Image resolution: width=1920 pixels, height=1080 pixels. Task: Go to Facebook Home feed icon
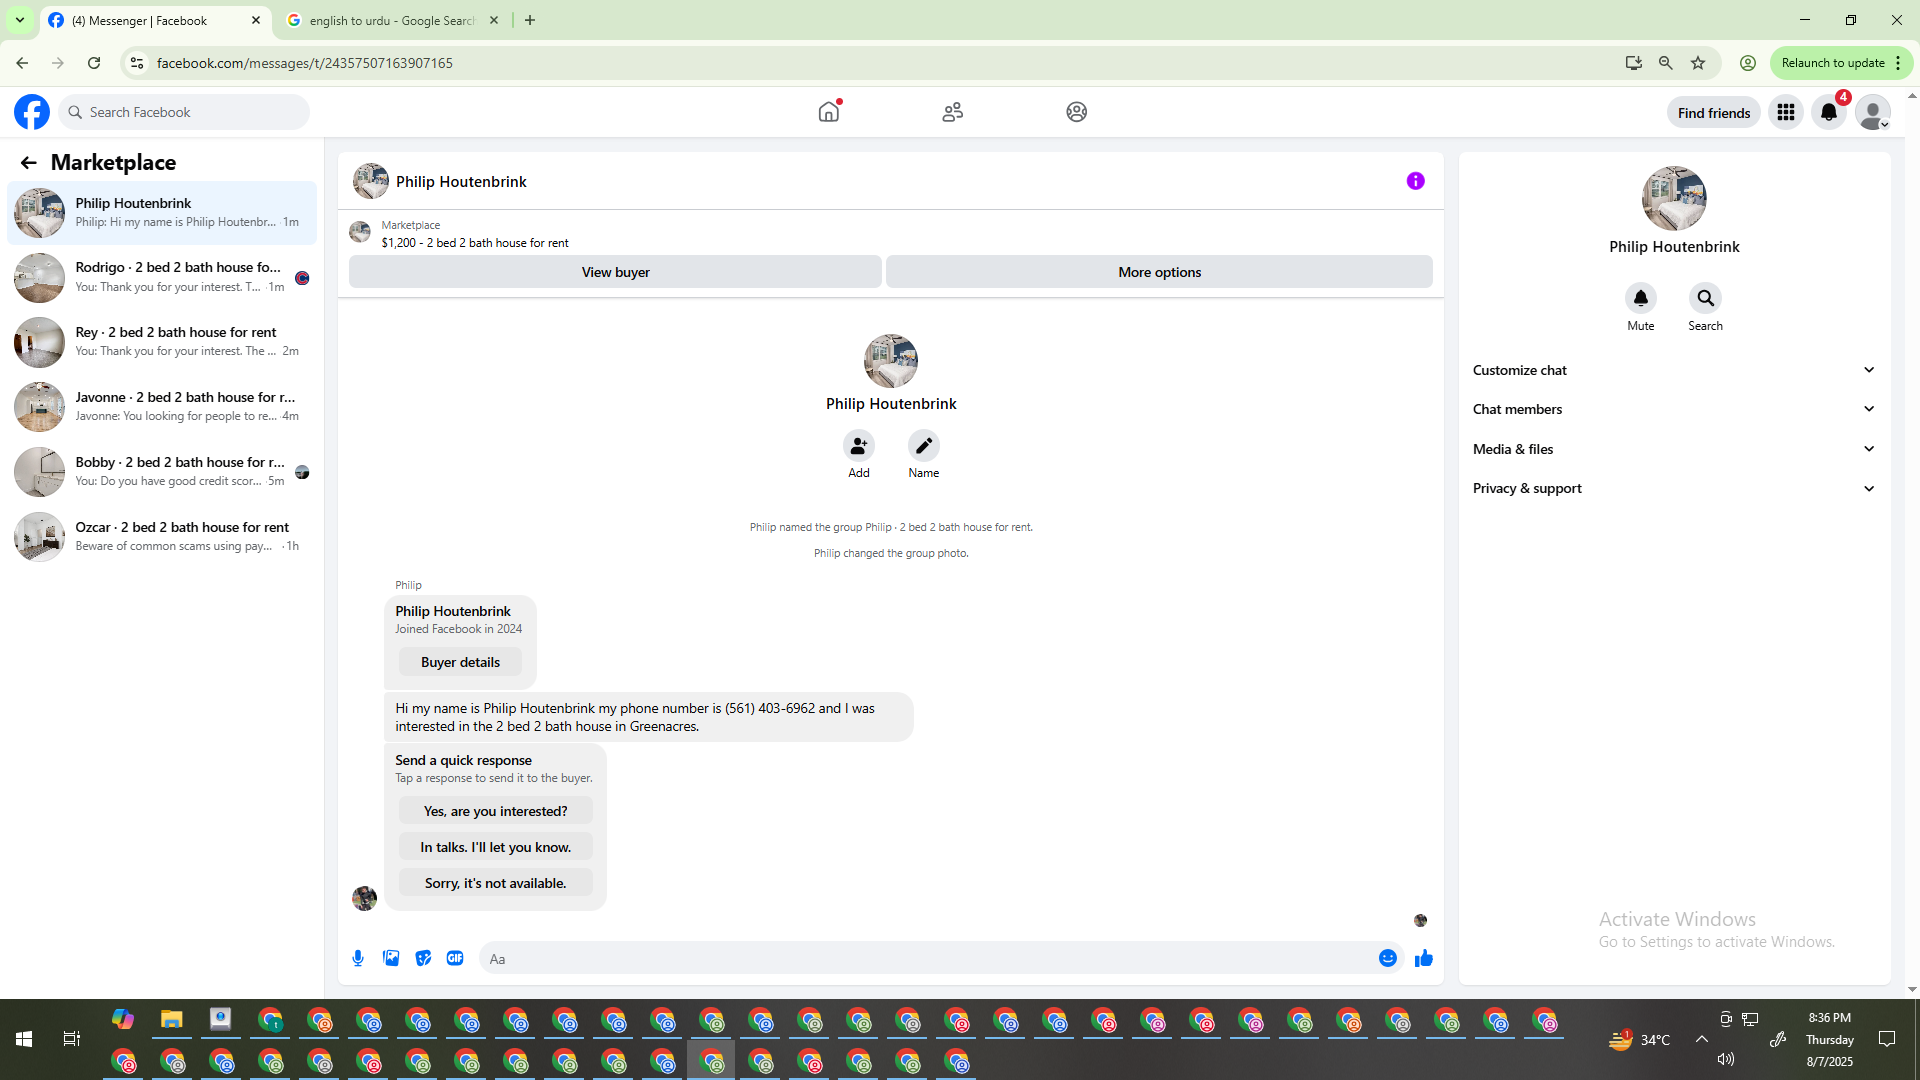(829, 112)
